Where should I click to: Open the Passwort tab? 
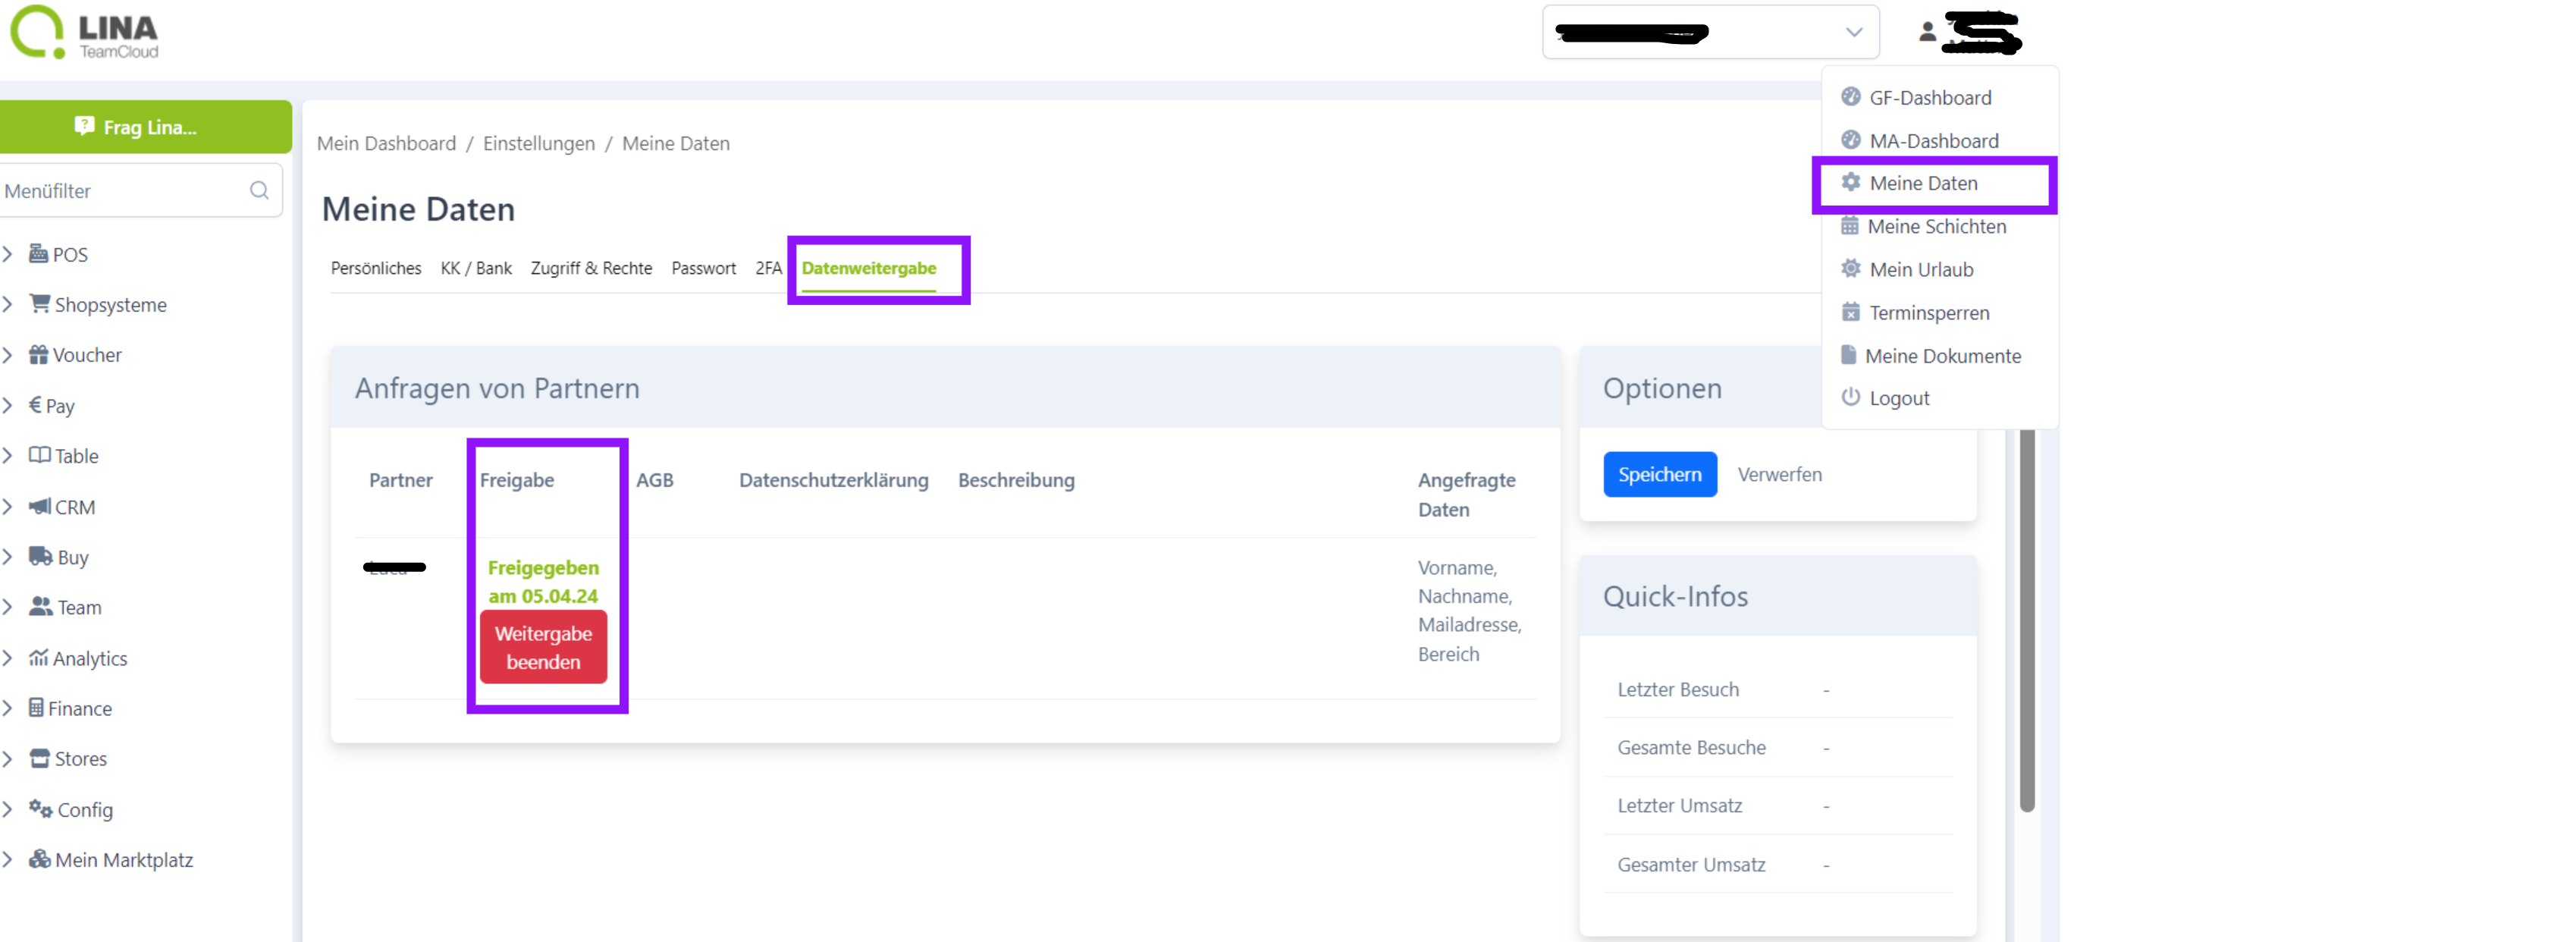[x=703, y=268]
